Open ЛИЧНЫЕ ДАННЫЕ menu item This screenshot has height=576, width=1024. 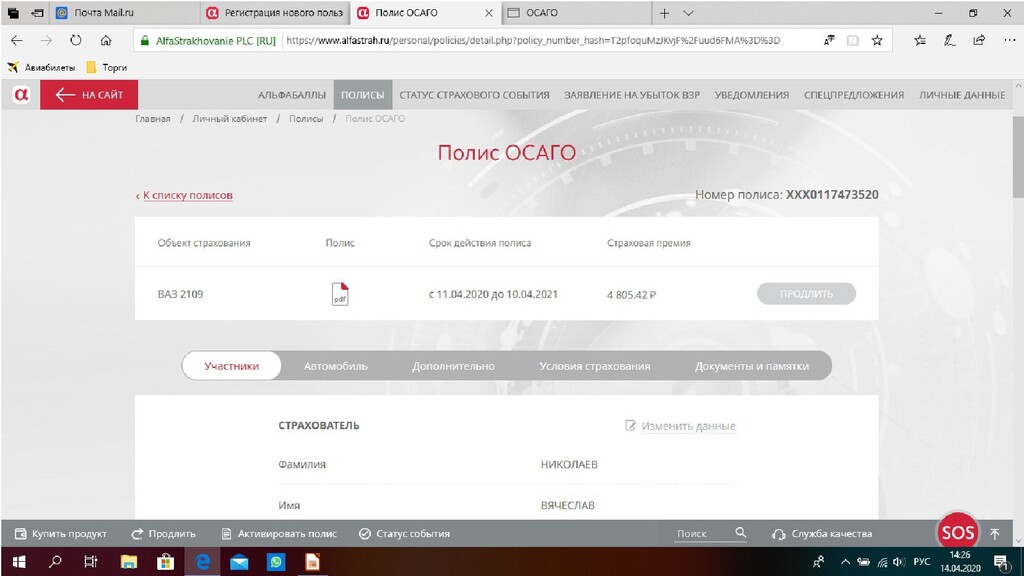962,95
